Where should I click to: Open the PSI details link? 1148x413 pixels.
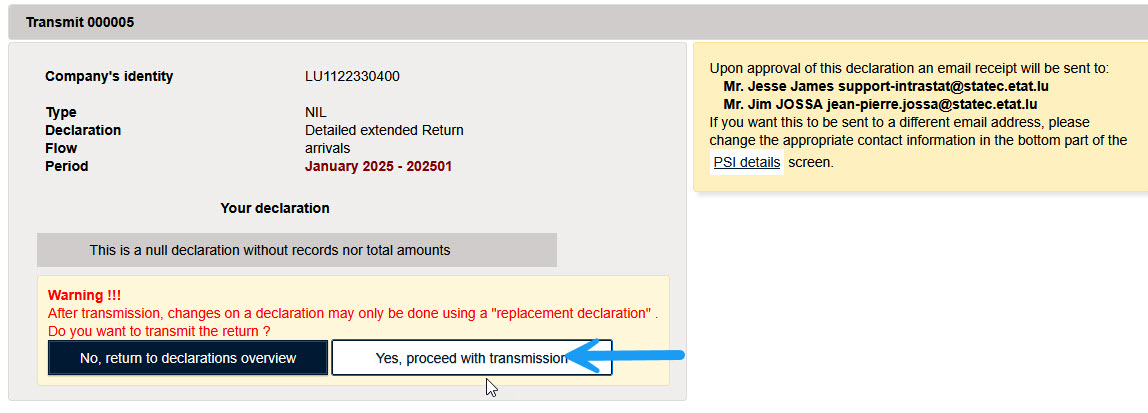pyautogui.click(x=747, y=162)
